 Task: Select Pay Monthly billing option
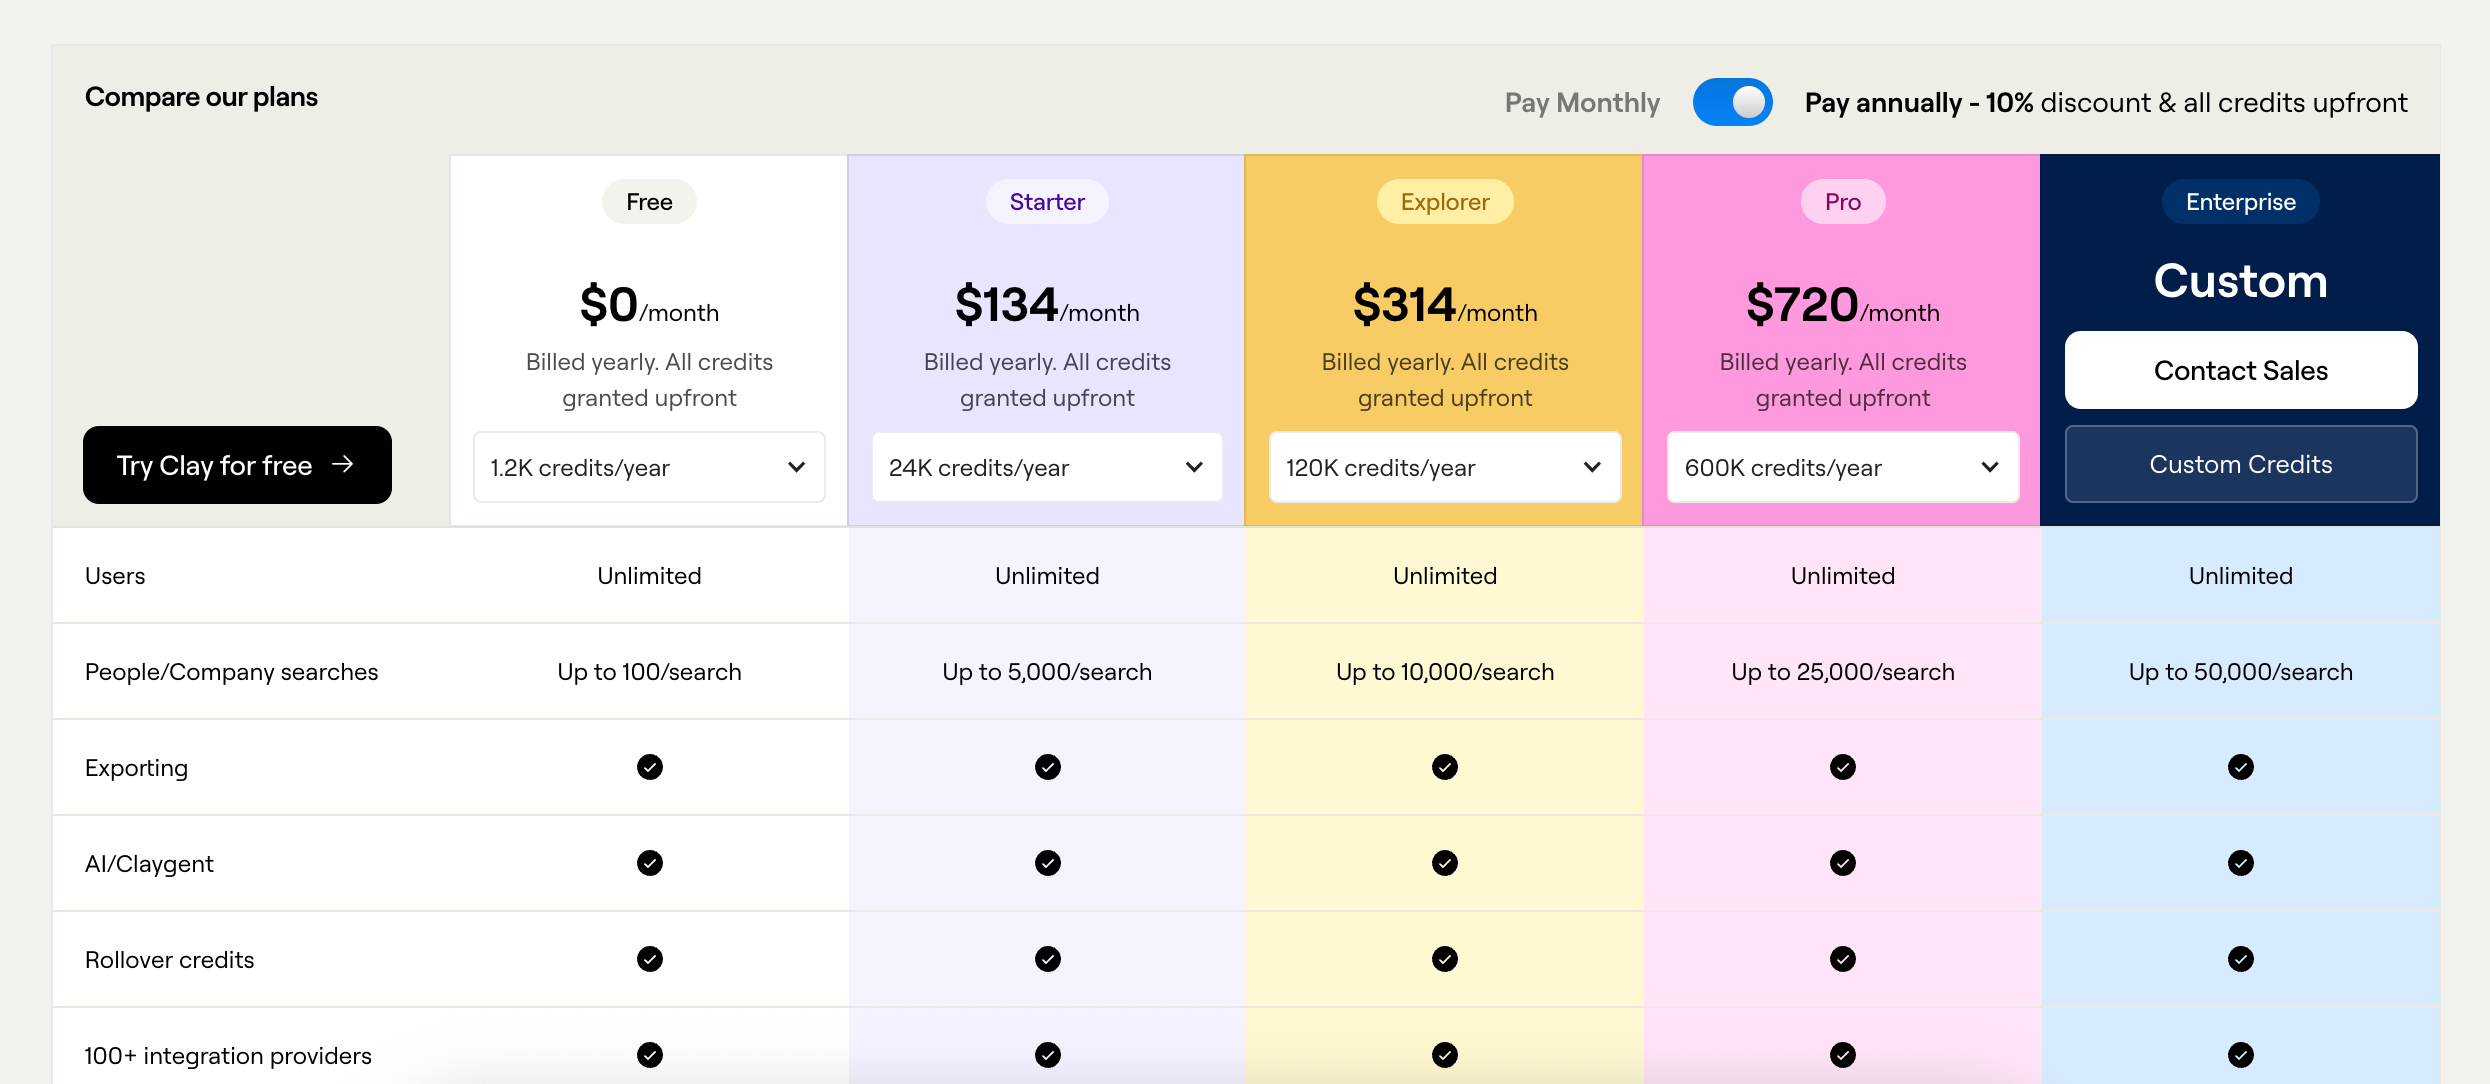tap(1582, 102)
